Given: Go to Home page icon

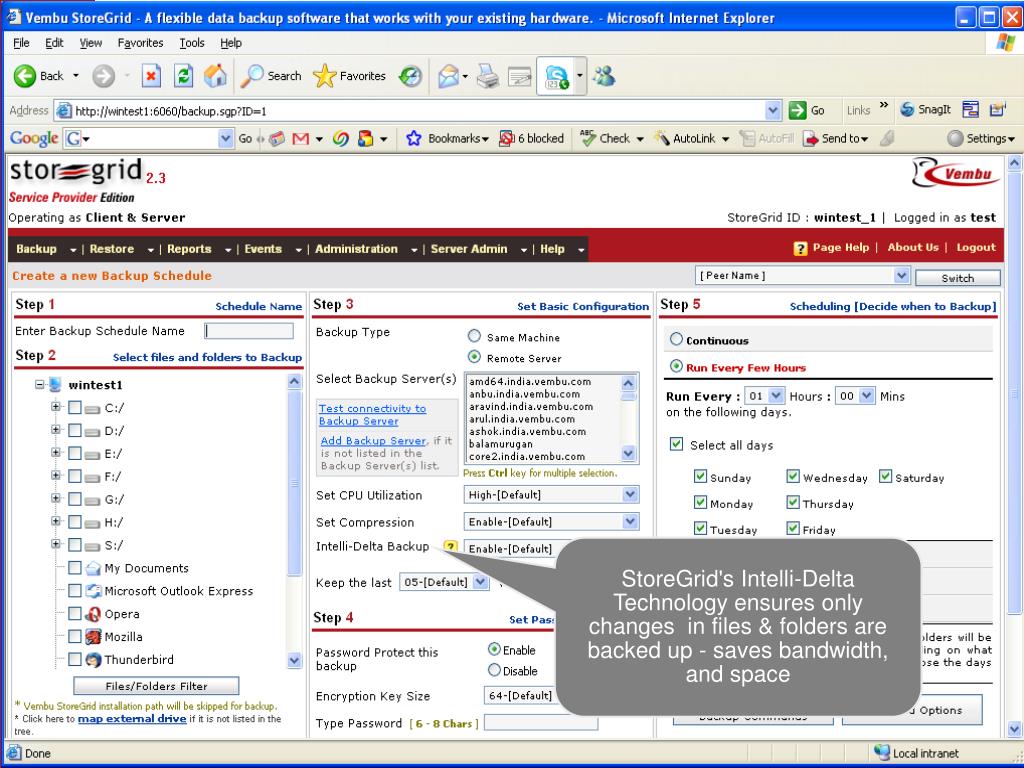Looking at the screenshot, I should tap(215, 76).
